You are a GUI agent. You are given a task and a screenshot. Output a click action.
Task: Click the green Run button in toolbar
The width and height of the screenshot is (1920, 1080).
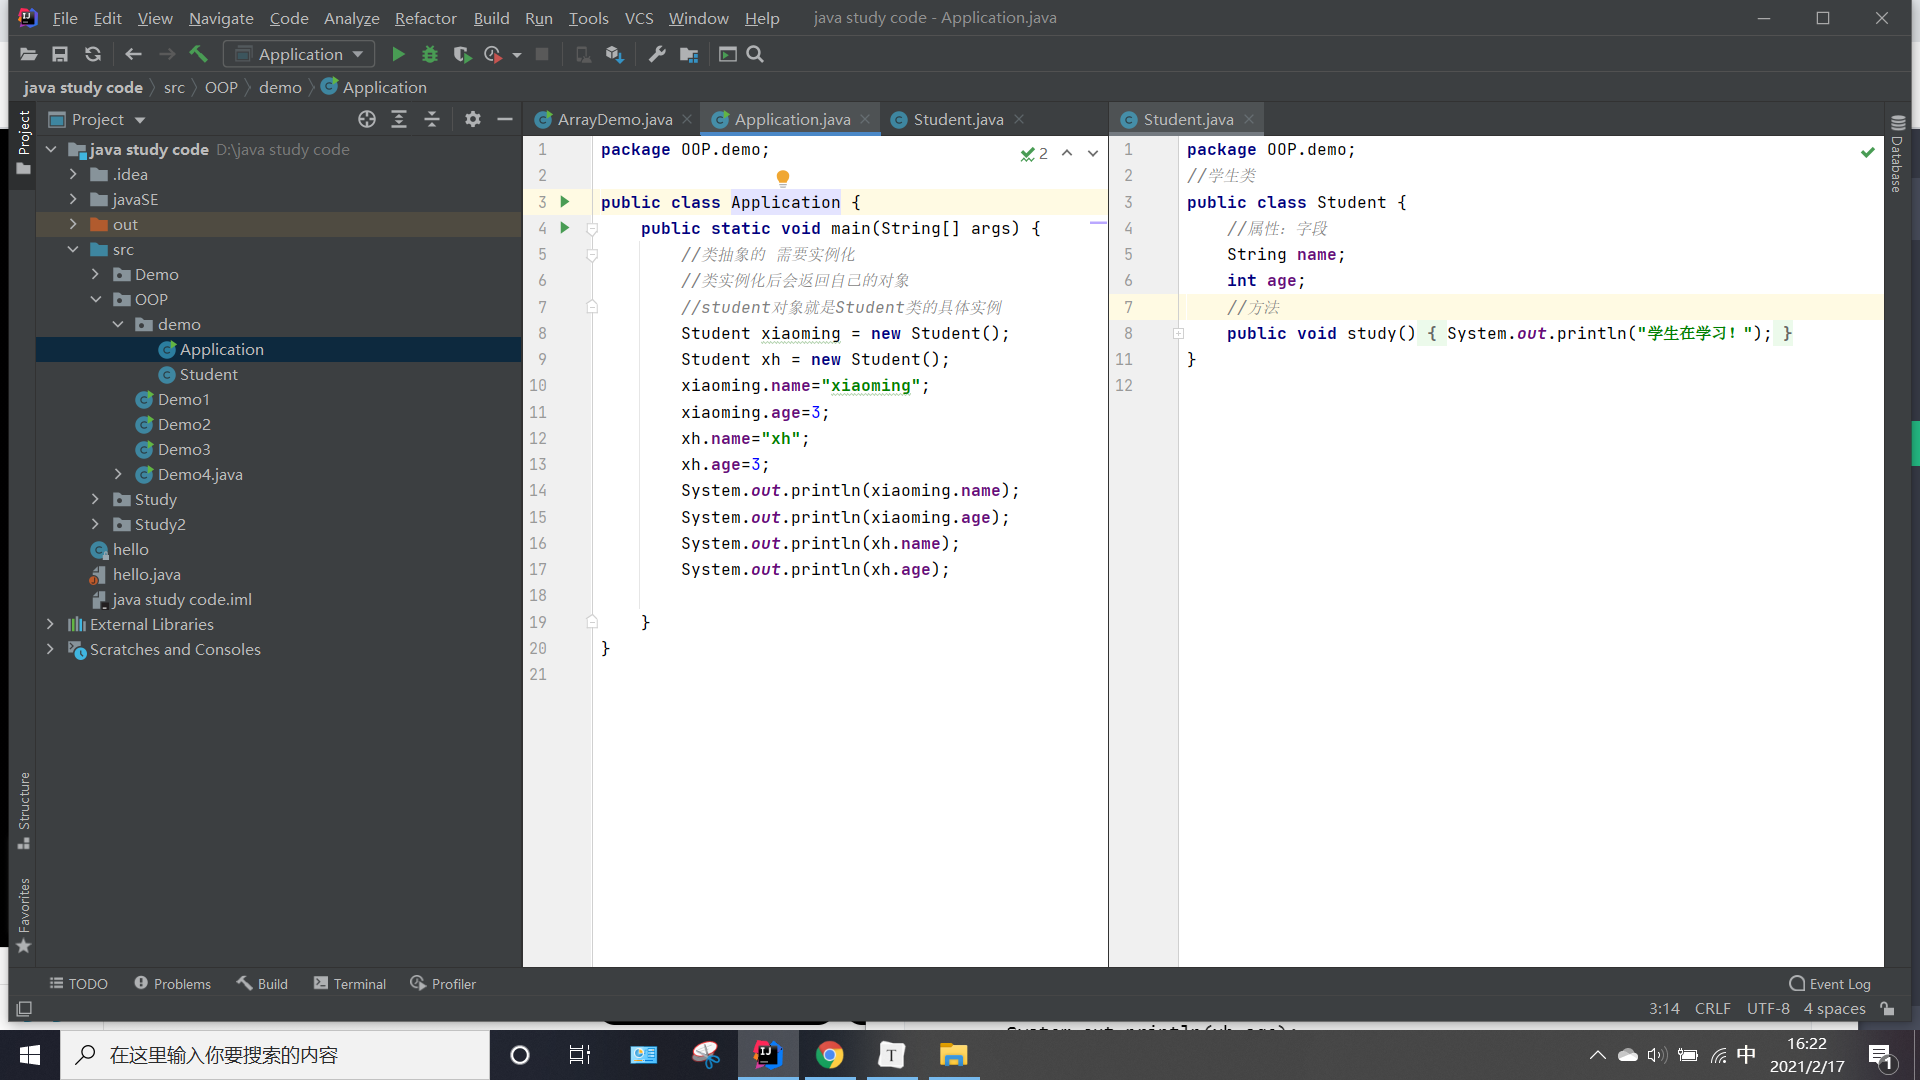(x=398, y=54)
